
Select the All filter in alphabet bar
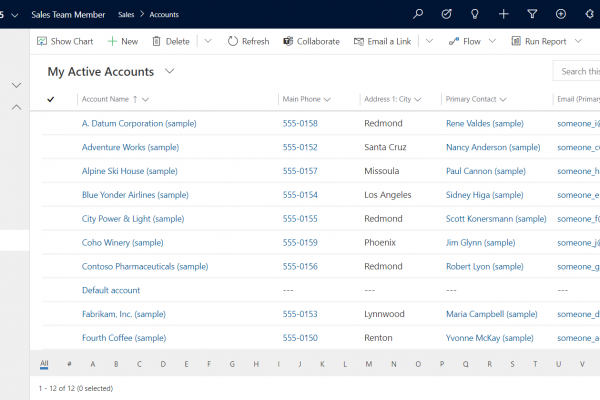(44, 364)
